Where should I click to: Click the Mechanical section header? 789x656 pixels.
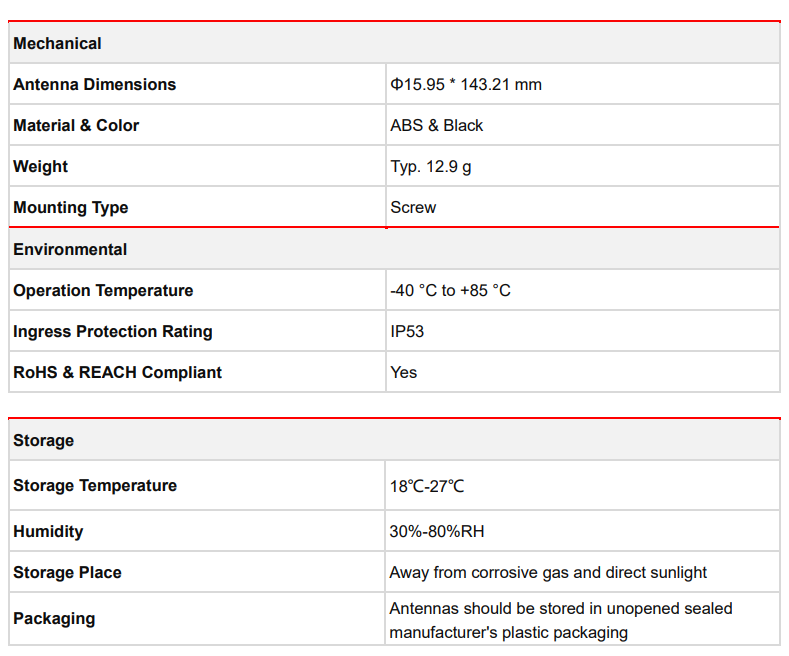57,44
